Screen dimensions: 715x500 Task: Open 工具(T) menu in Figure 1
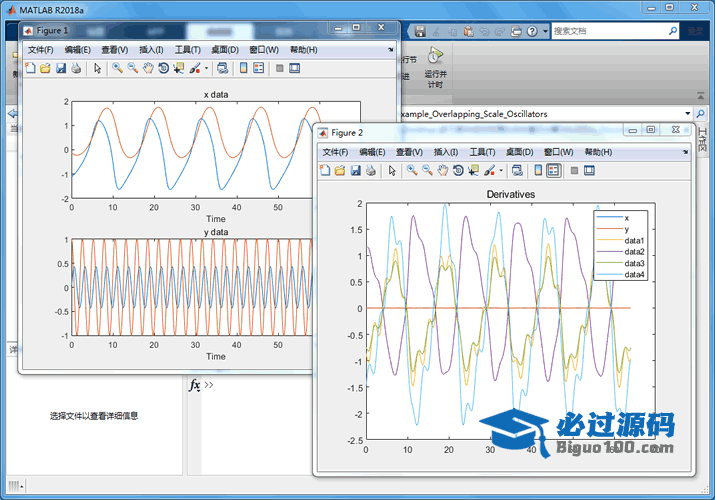point(188,50)
